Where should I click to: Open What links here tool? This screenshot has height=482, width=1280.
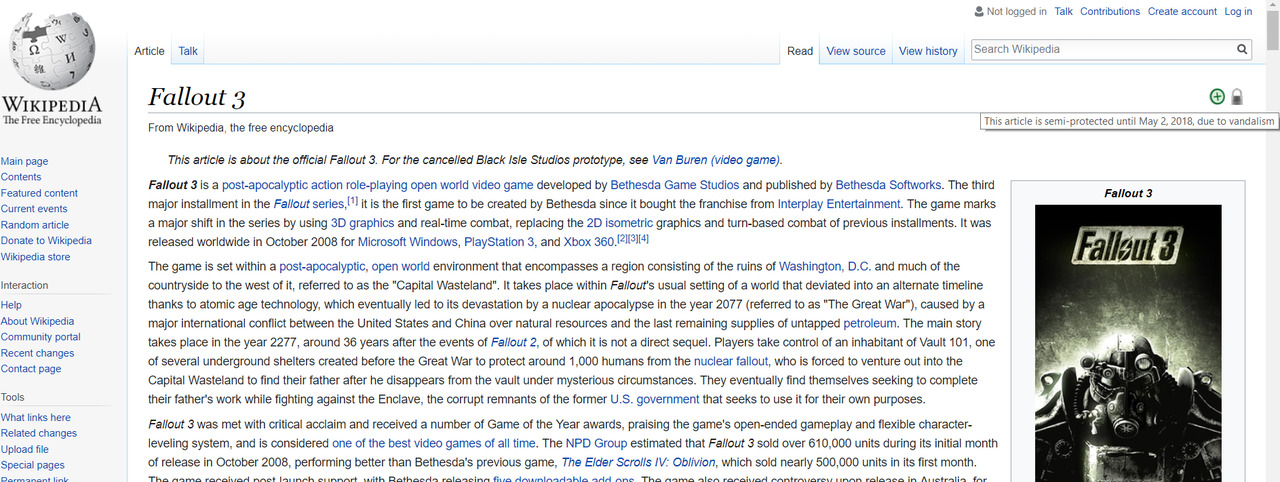pos(36,417)
